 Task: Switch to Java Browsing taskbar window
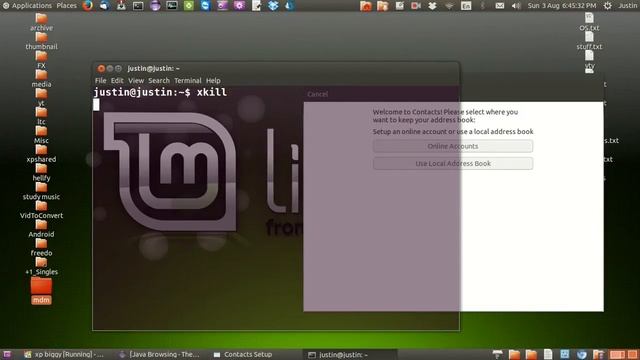(159, 354)
